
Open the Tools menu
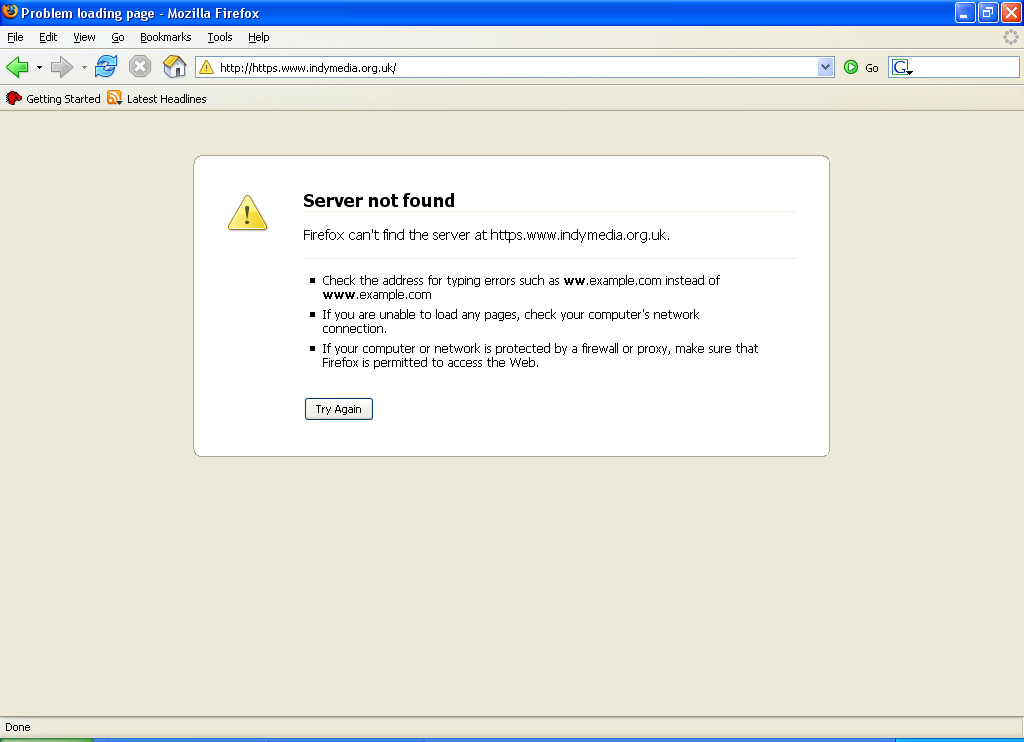[x=220, y=37]
